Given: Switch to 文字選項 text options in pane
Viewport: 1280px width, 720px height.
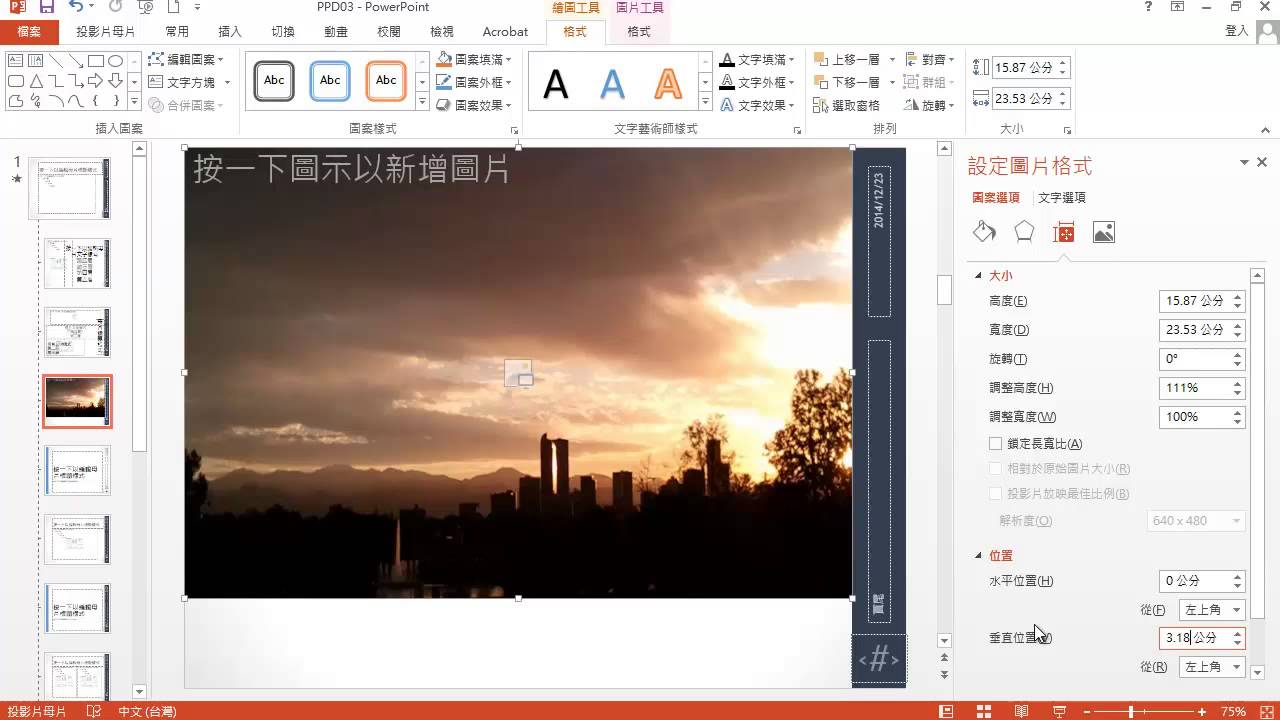Looking at the screenshot, I should [x=1062, y=197].
